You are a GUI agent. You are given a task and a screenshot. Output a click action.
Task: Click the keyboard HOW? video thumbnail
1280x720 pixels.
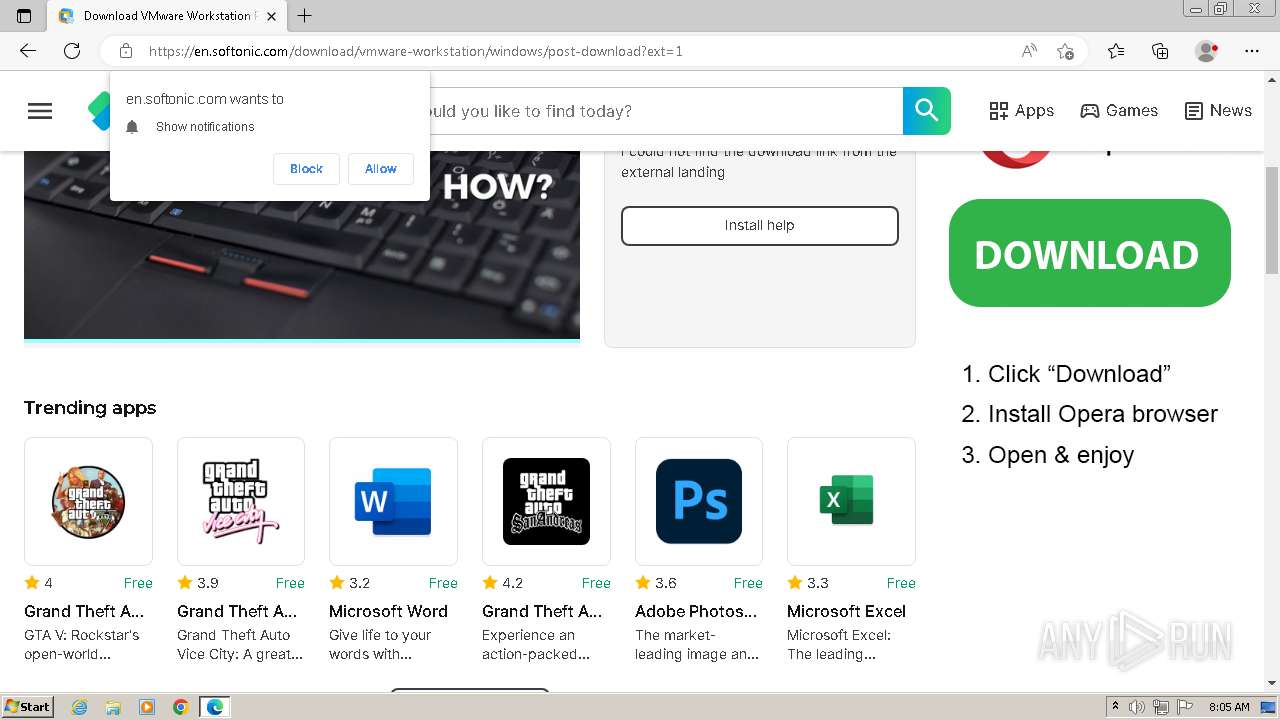[302, 245]
